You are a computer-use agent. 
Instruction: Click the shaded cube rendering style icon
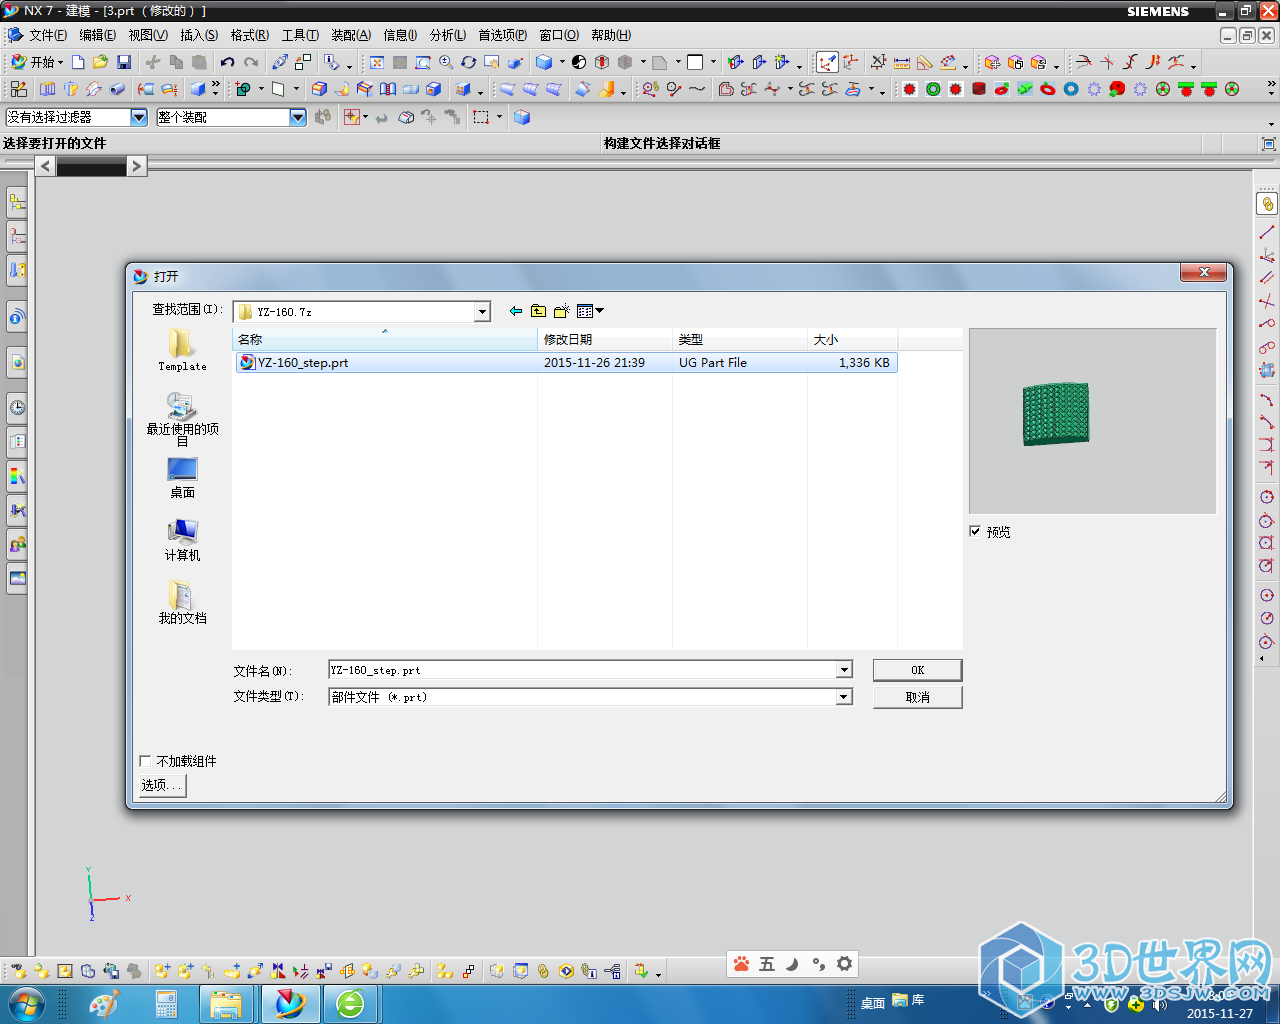pos(544,62)
